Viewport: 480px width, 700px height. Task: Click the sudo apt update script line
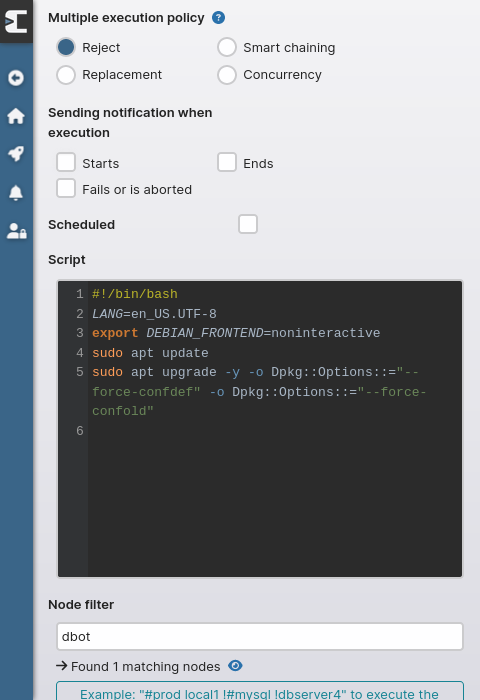tap(150, 353)
